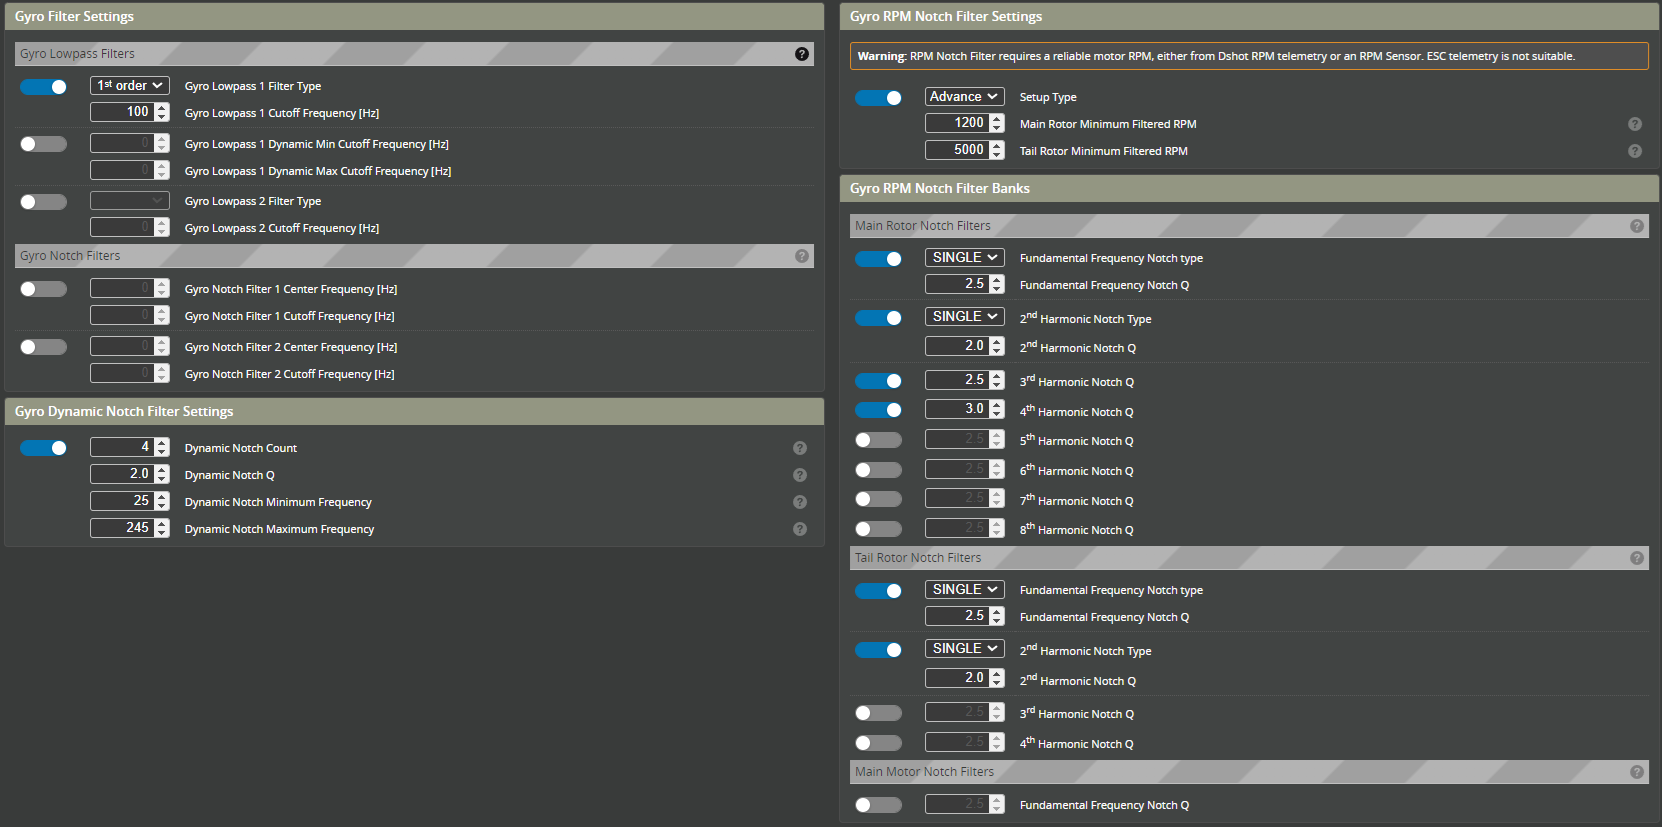Enable Main Rotor 5th Harmonic Notch toggle
Screen dimensions: 1662x827
(878, 440)
